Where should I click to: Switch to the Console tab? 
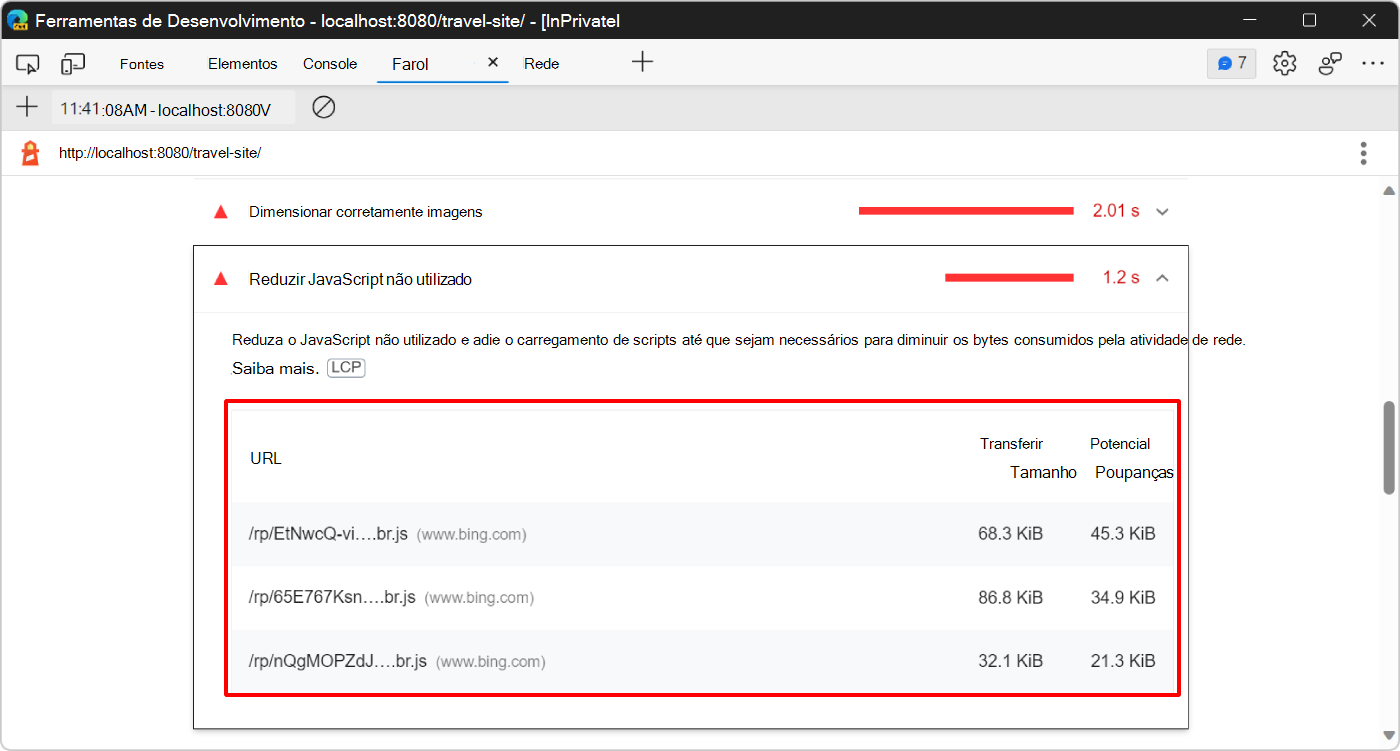[329, 63]
